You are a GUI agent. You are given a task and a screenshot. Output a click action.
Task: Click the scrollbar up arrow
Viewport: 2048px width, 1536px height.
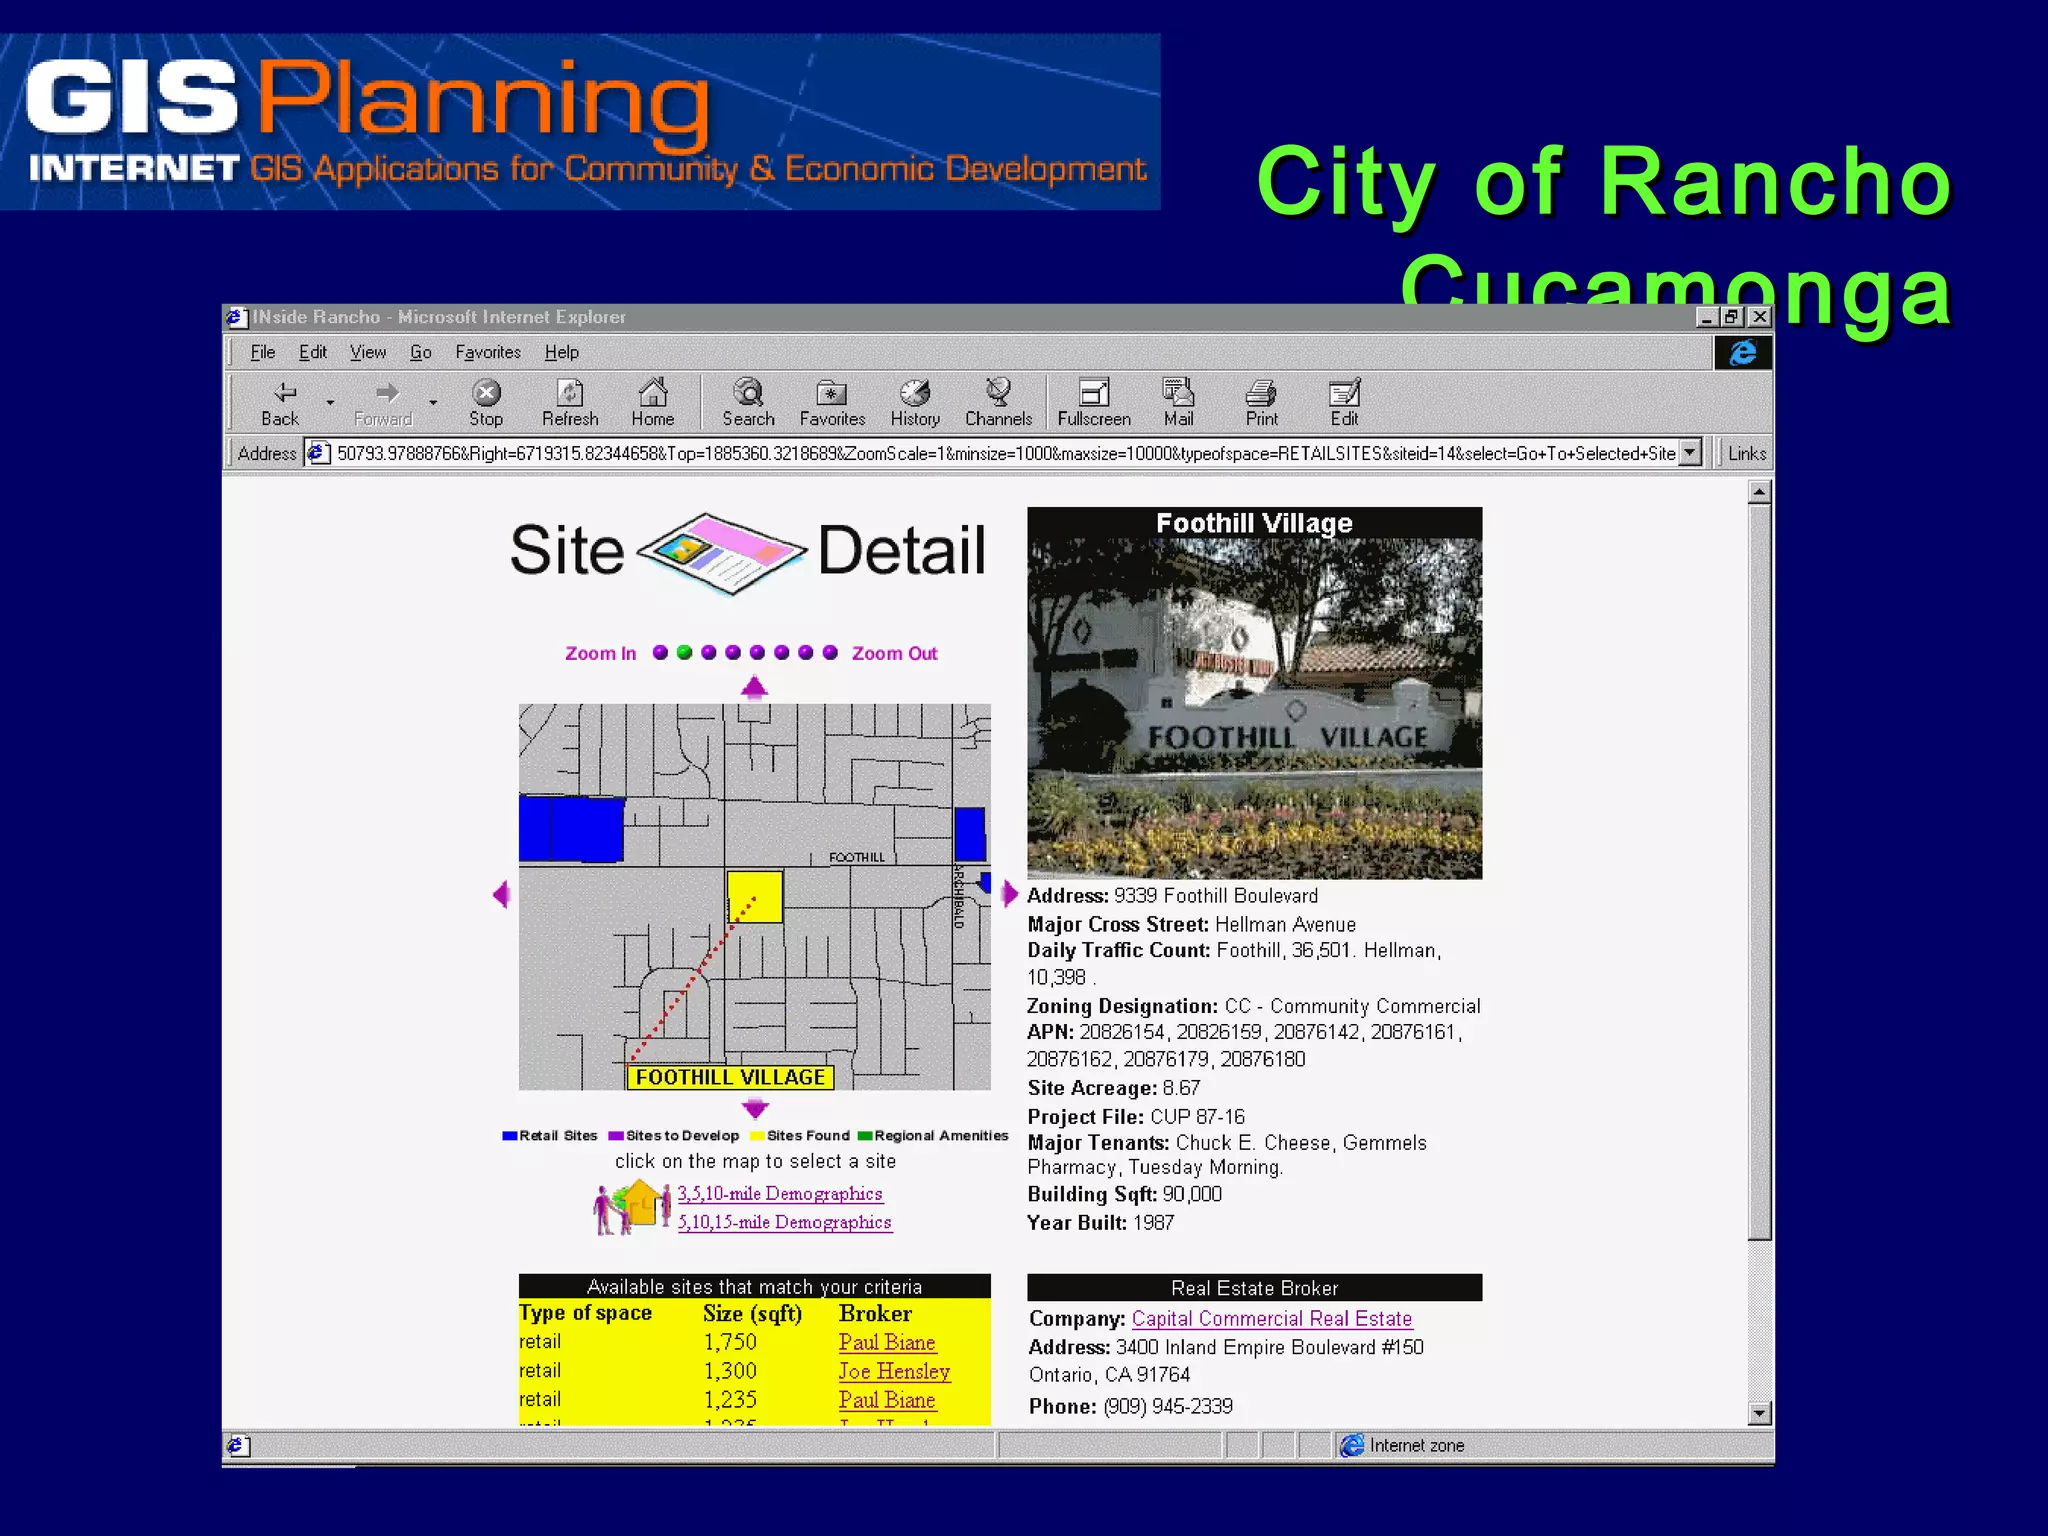pyautogui.click(x=1760, y=491)
